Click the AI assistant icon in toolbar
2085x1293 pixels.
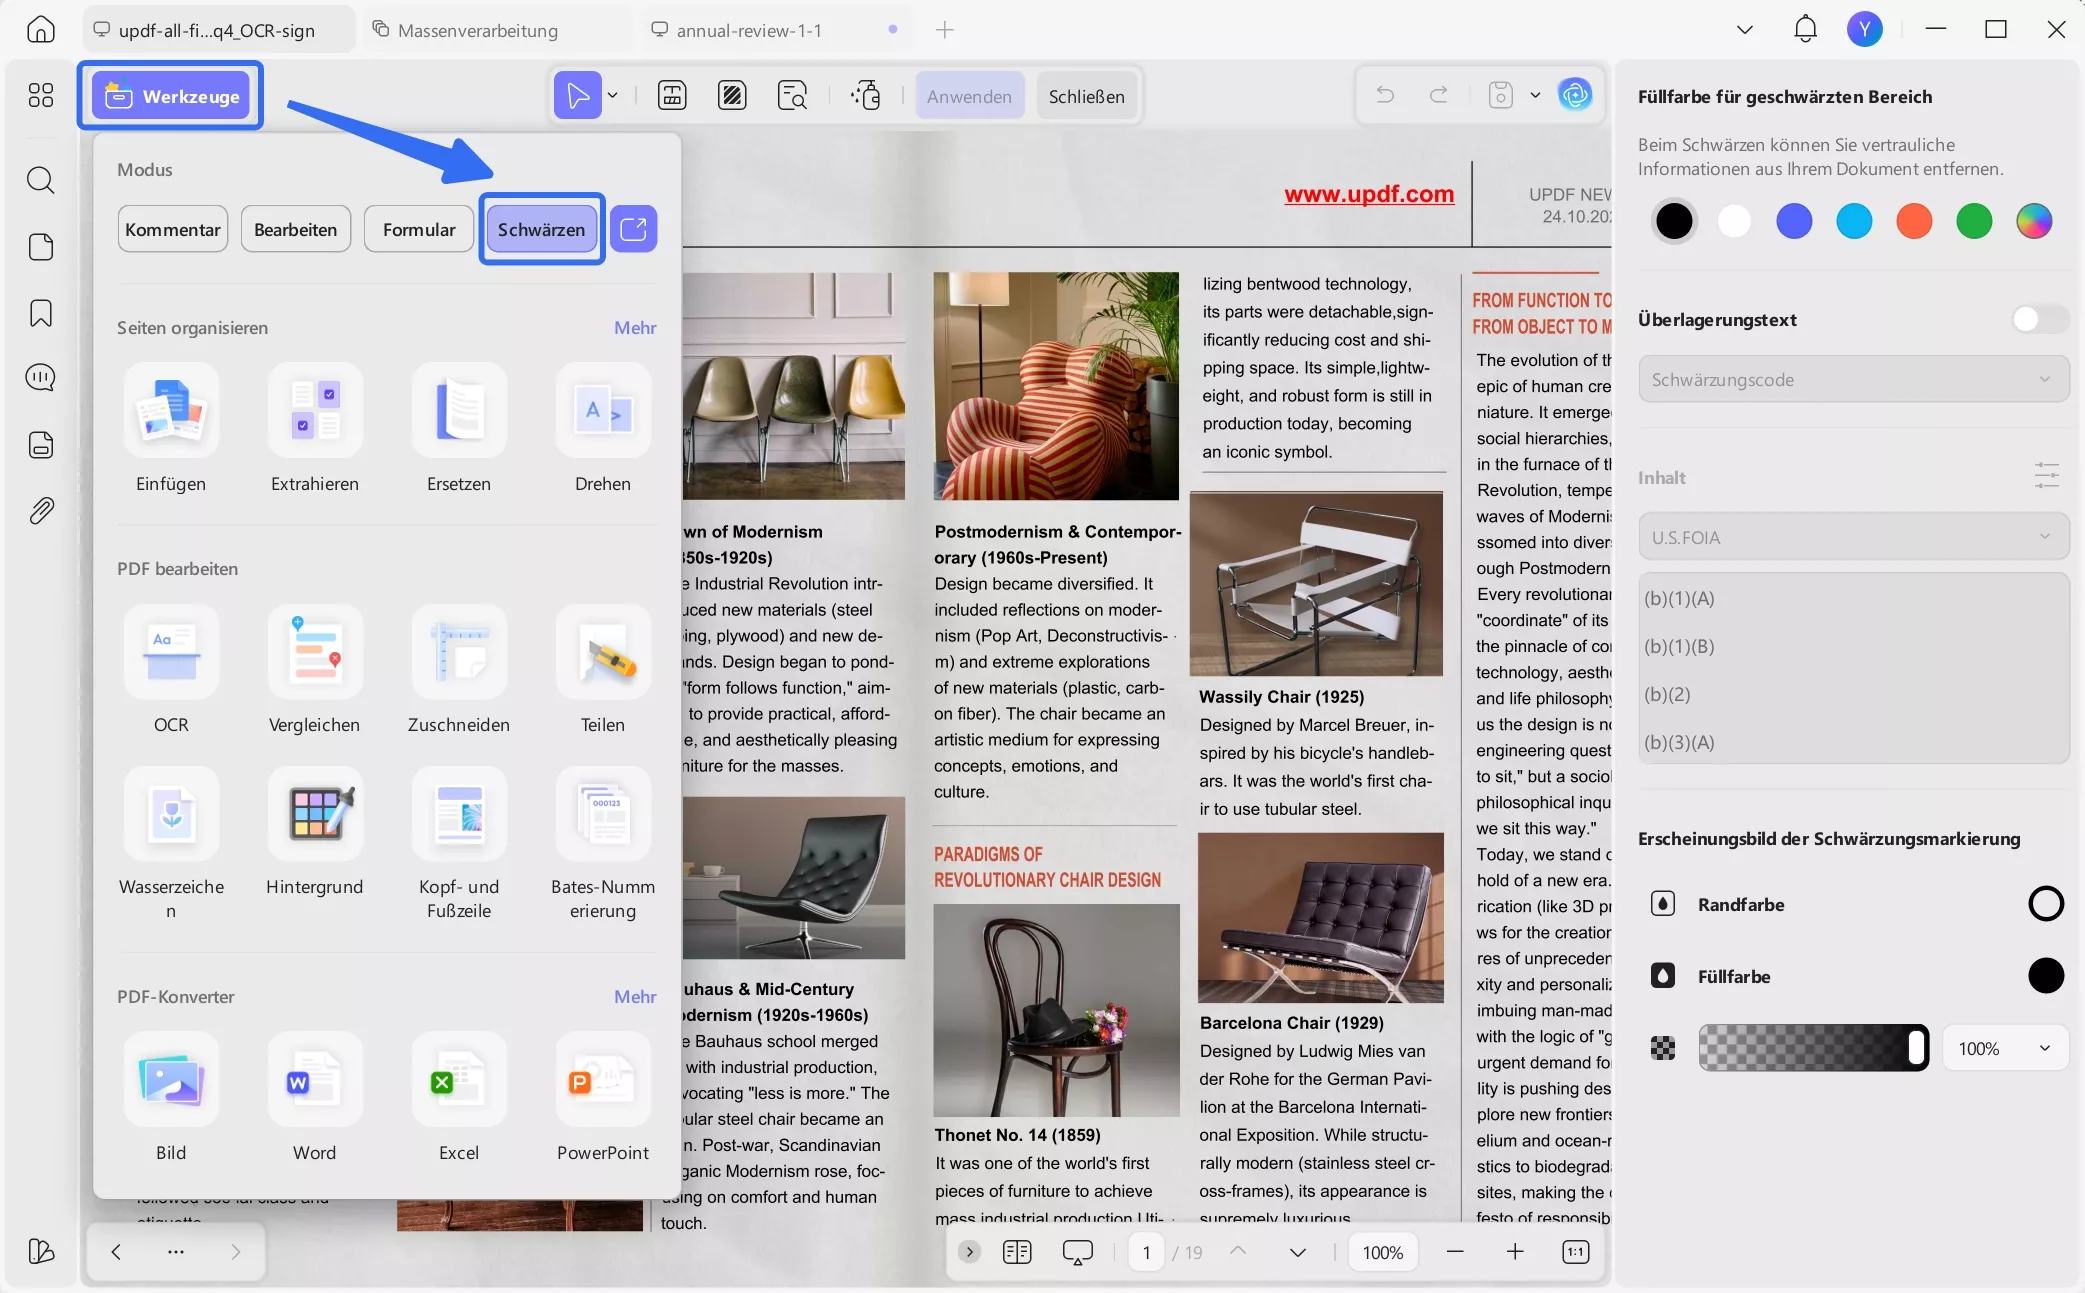tap(1575, 96)
